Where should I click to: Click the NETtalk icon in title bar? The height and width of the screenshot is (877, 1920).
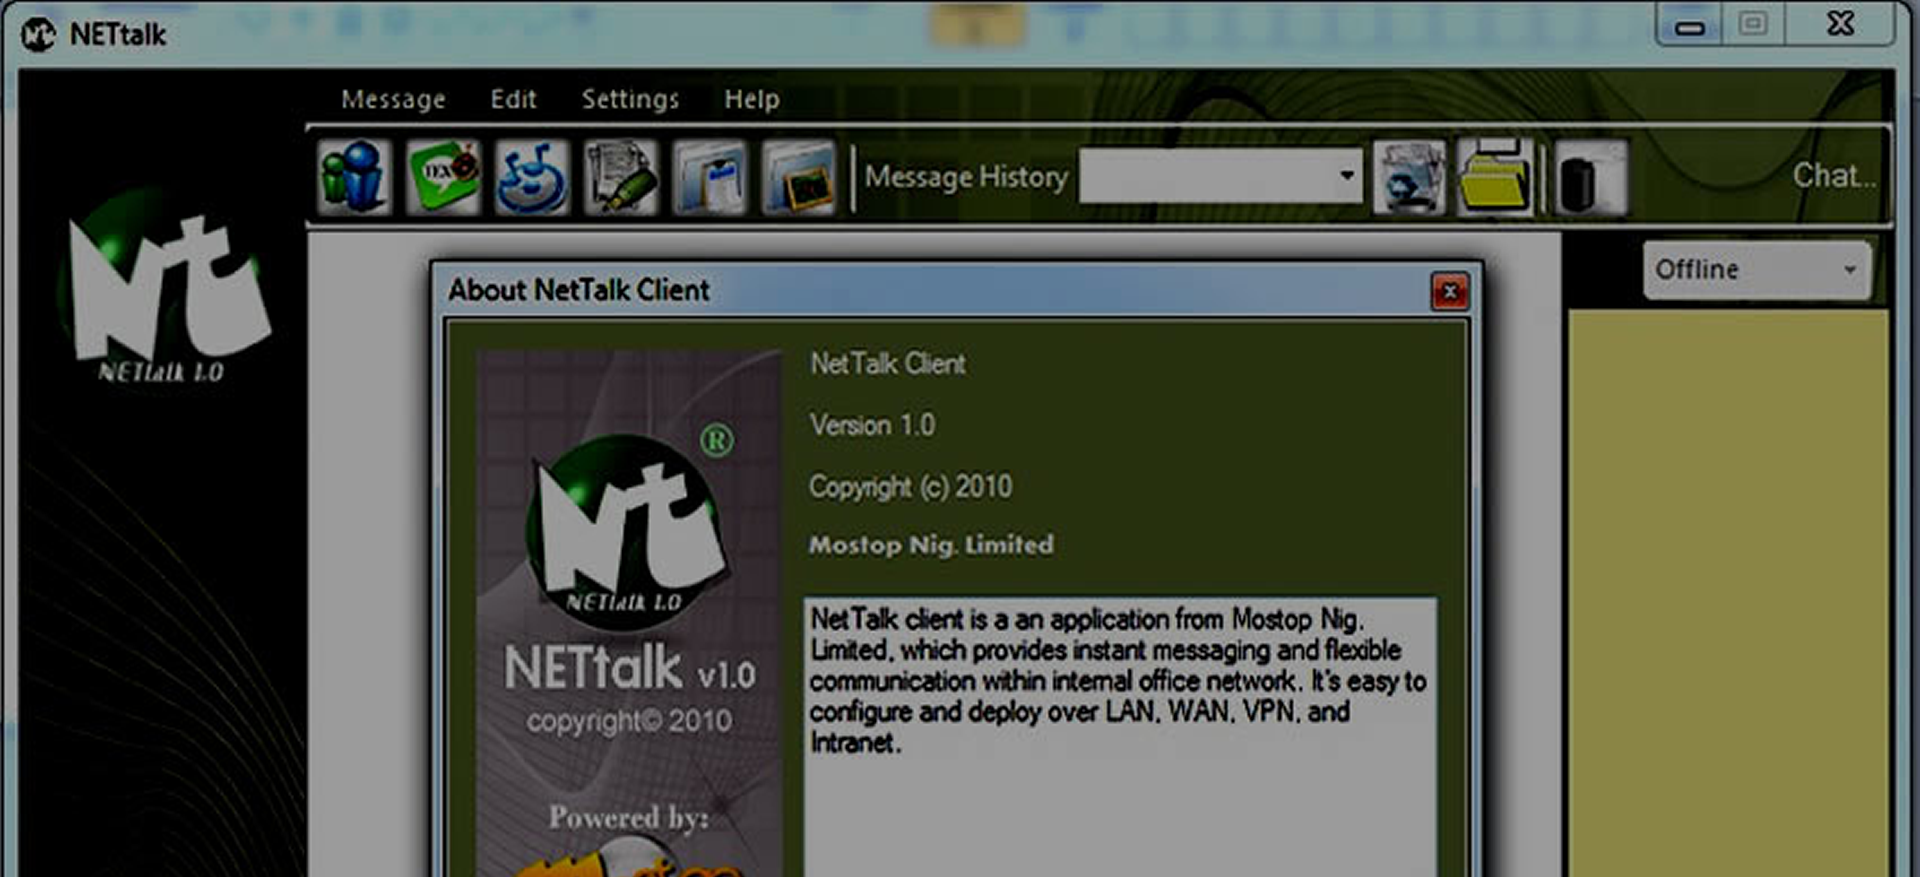38,35
